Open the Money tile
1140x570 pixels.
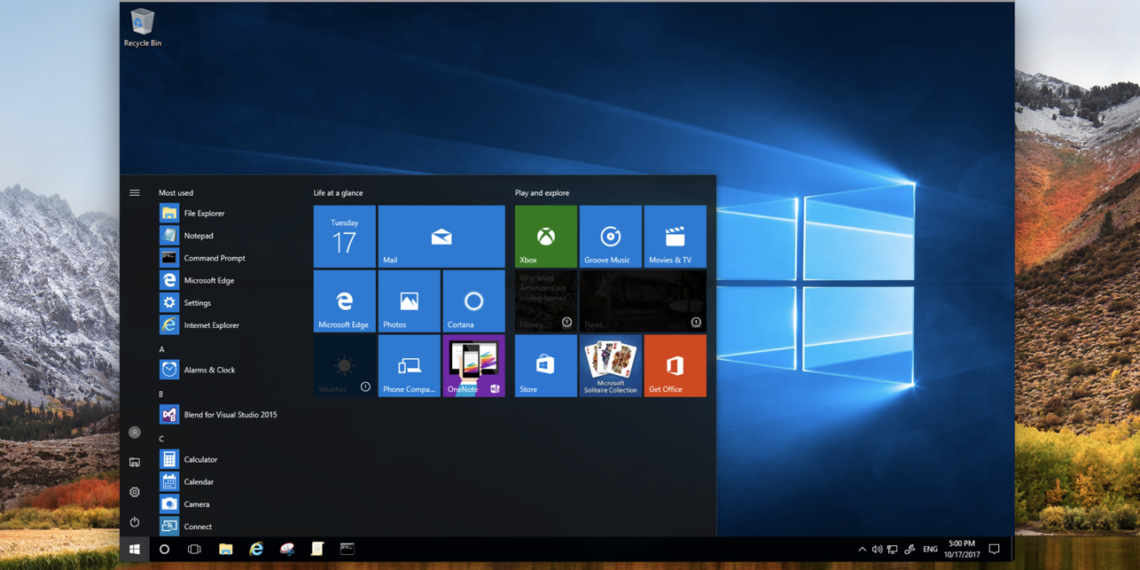[546, 301]
